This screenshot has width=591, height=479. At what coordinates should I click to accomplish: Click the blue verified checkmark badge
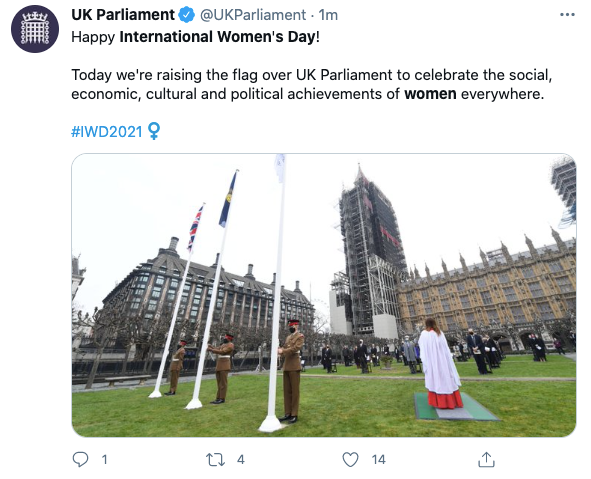pos(186,15)
